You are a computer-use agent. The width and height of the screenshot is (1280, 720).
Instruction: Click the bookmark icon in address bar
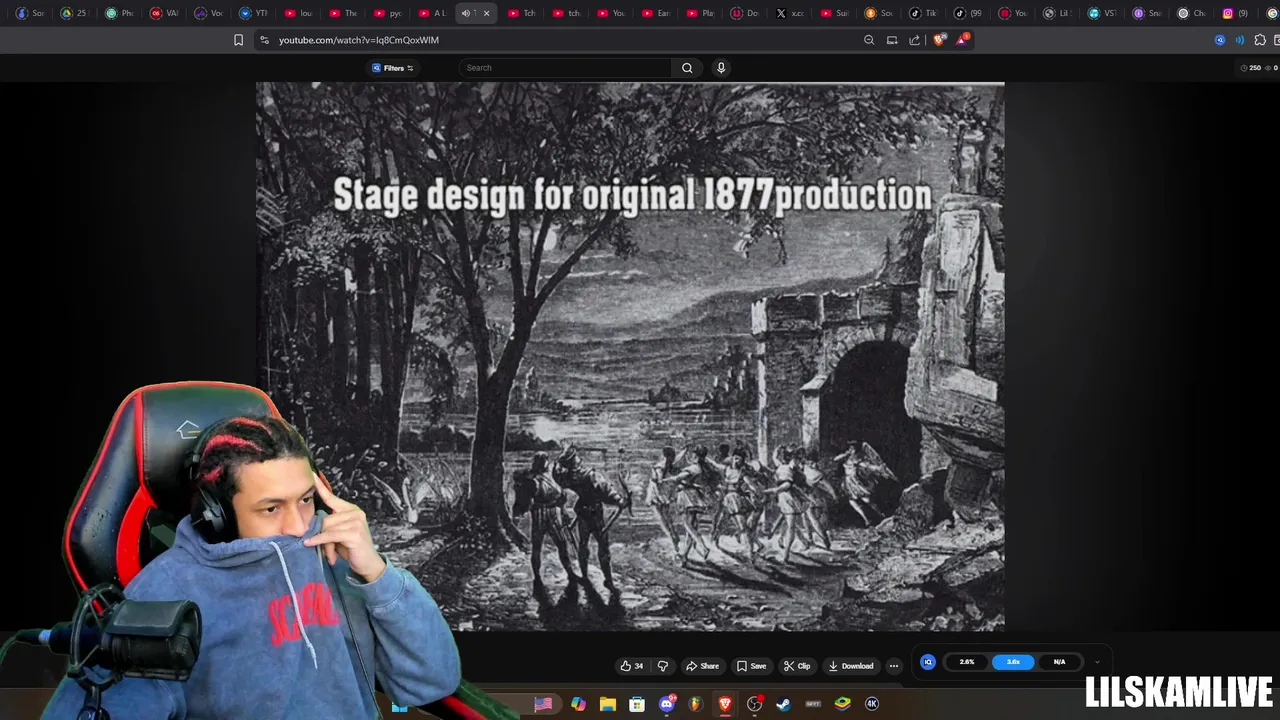tap(238, 40)
